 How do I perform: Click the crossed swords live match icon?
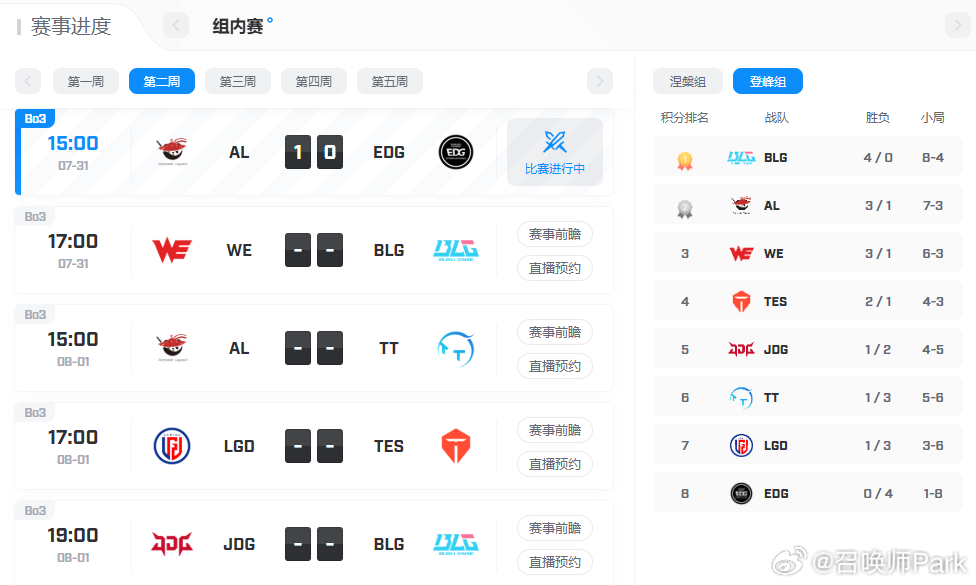tap(555, 142)
